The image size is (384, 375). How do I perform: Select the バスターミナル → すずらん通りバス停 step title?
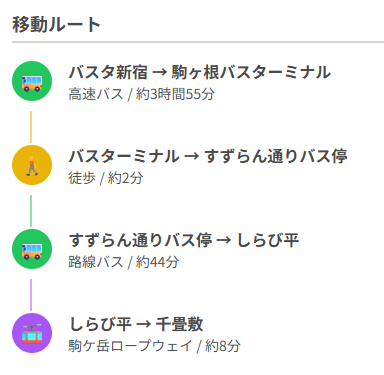(208, 156)
